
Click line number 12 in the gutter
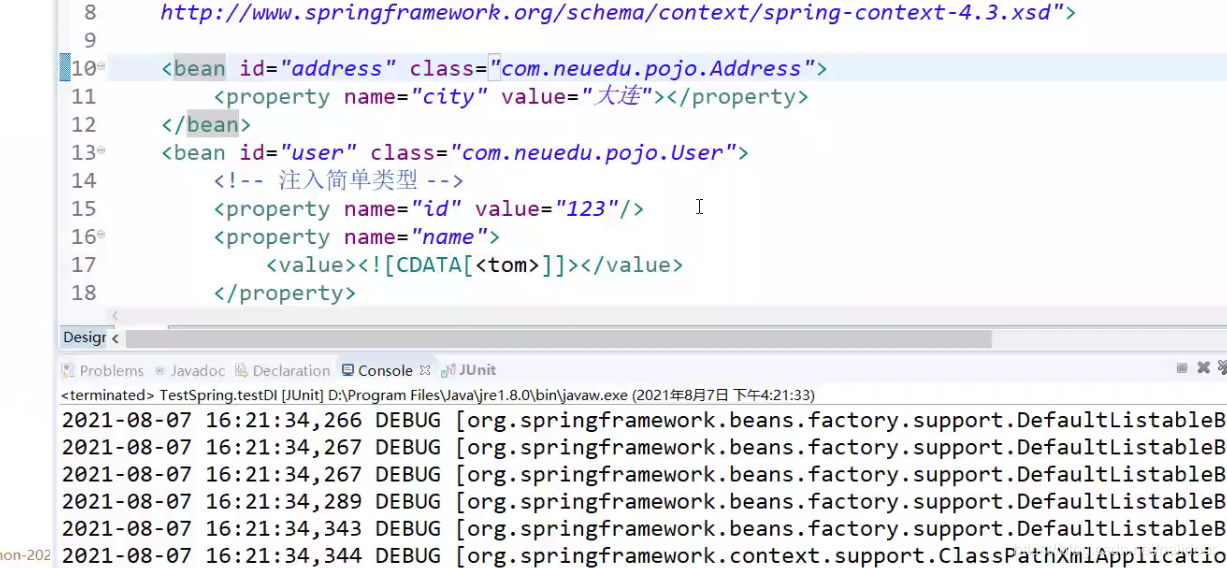tap(83, 125)
